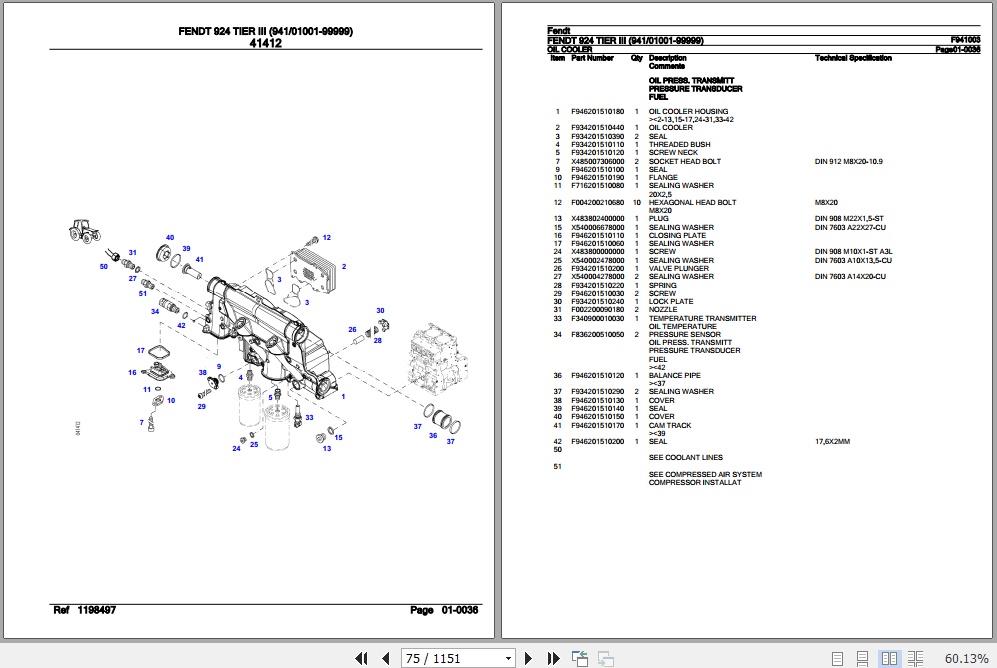Enable two-page continuous view mode

click(x=913, y=658)
